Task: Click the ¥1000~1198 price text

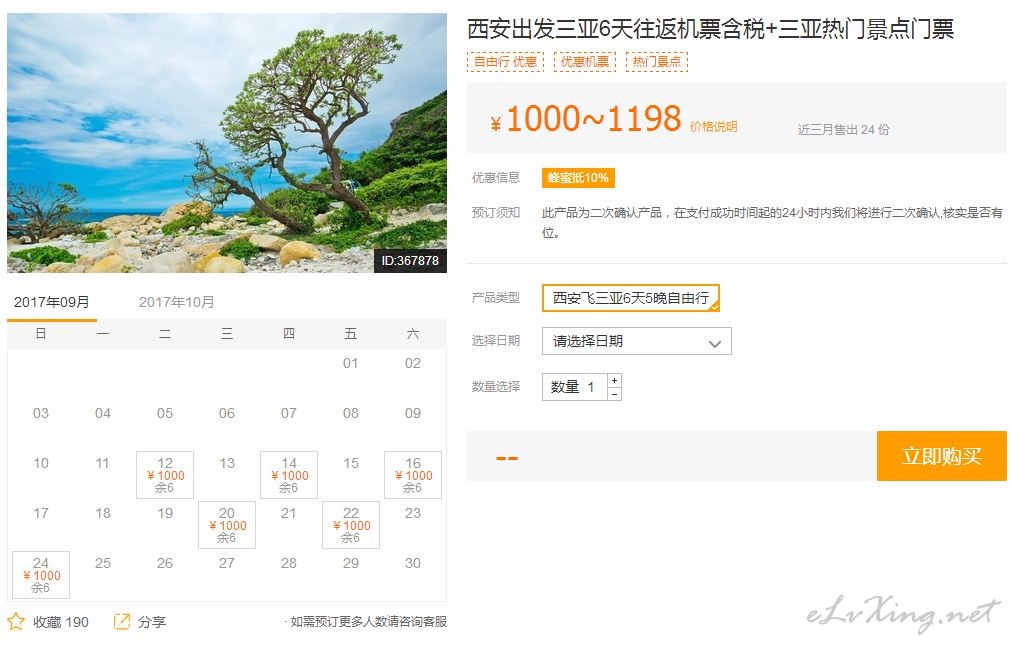Action: [x=586, y=119]
